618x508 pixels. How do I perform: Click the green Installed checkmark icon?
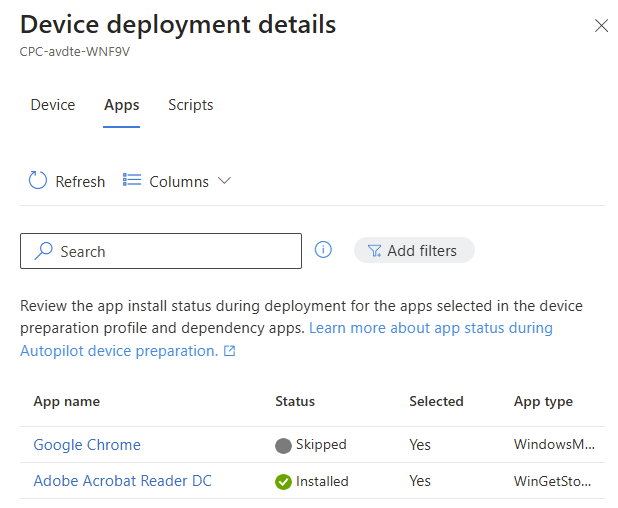[283, 482]
